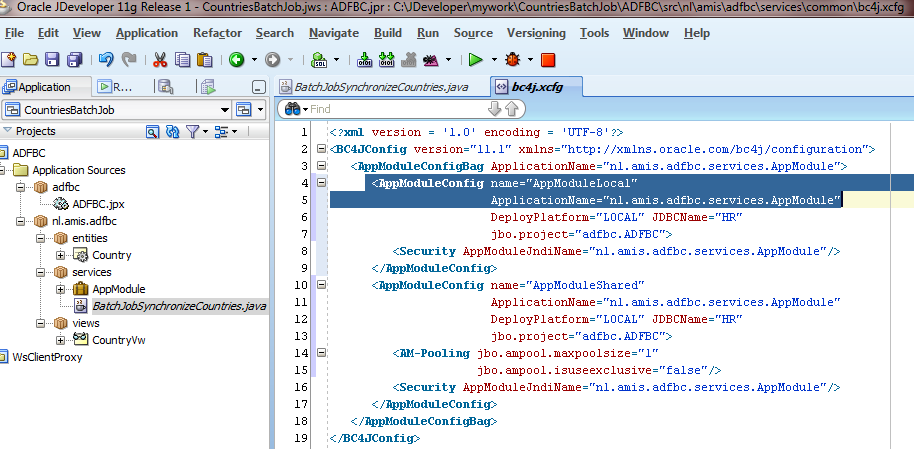Click the Save All toolbar icon
914x449 pixels.
[x=73, y=61]
